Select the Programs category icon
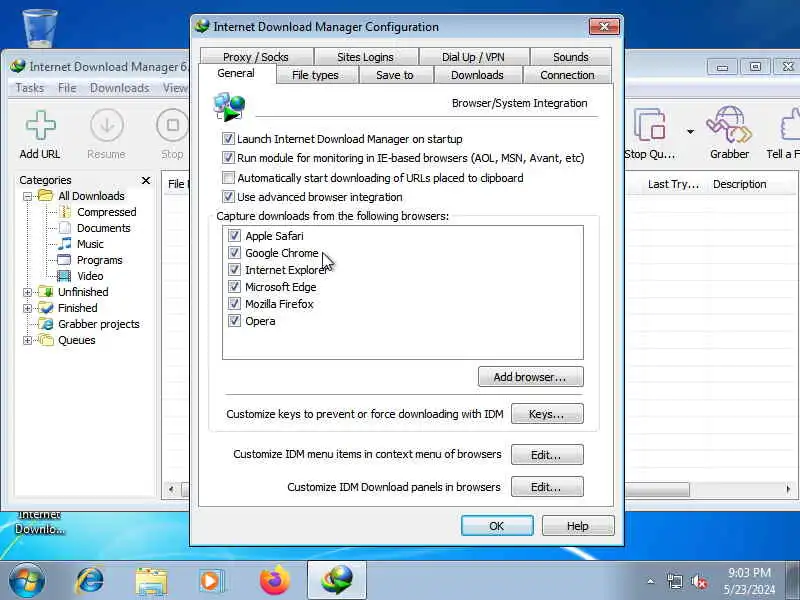The image size is (800, 600). (64, 260)
